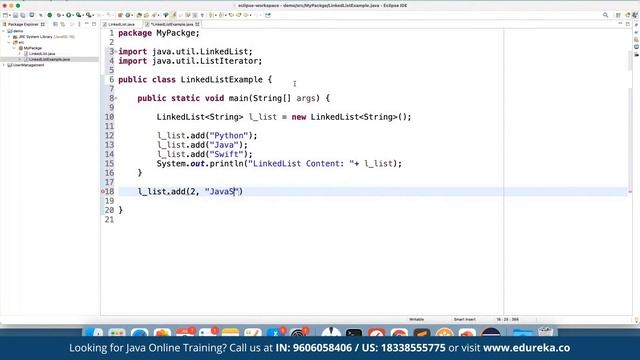Click the first icon in right trim bar
The height and width of the screenshot is (360, 640).
tap(636, 25)
